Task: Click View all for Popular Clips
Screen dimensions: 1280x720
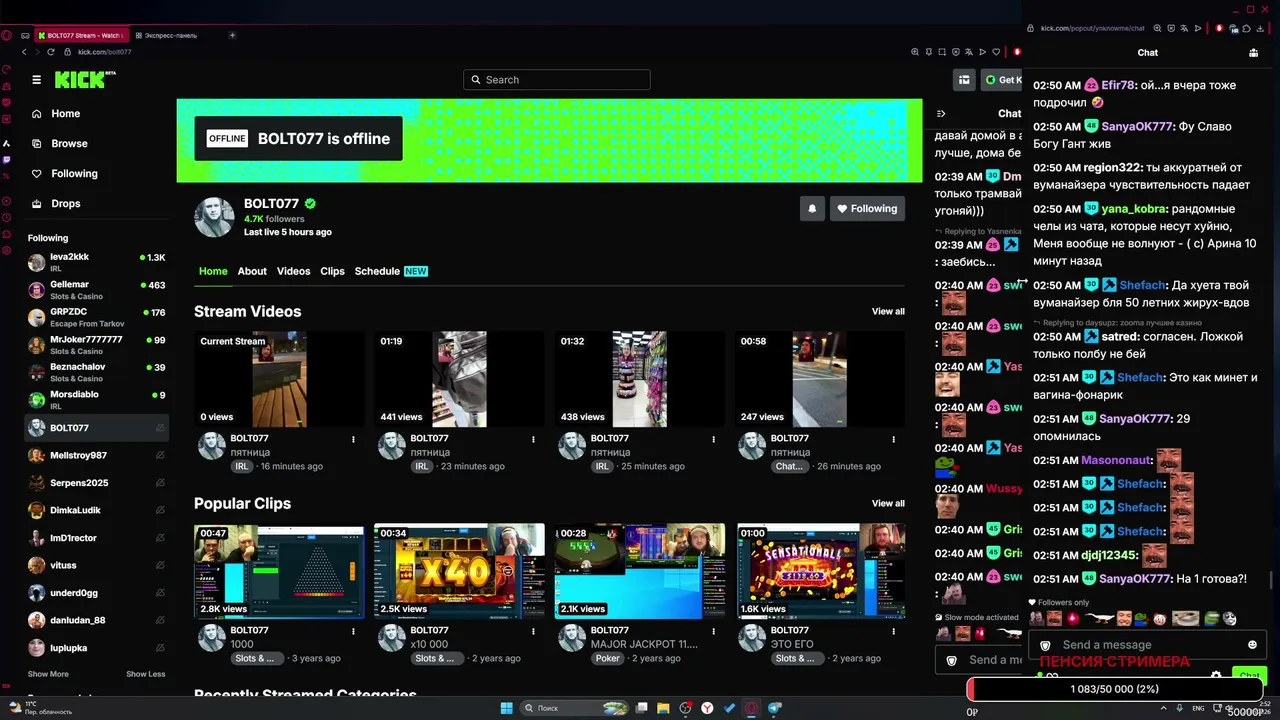Action: [888, 503]
